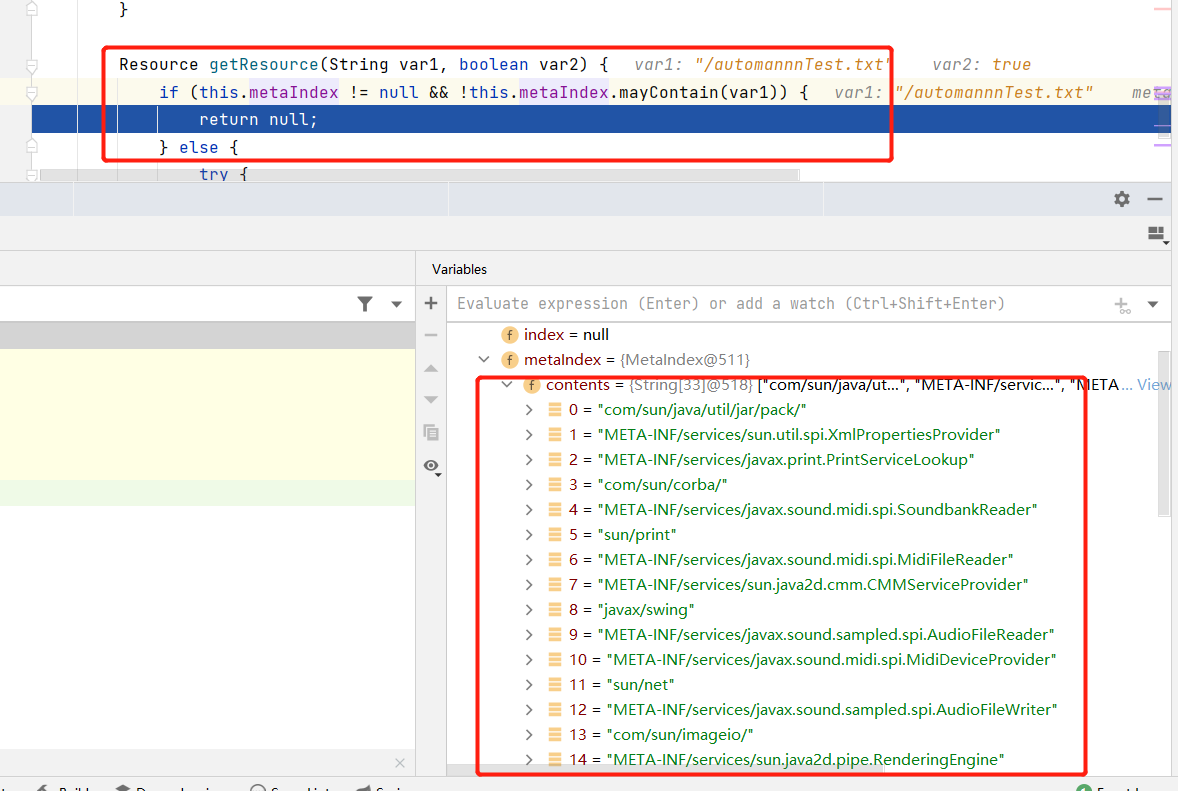Click the plus New Watch icon
The height and width of the screenshot is (791, 1178).
[x=431, y=303]
